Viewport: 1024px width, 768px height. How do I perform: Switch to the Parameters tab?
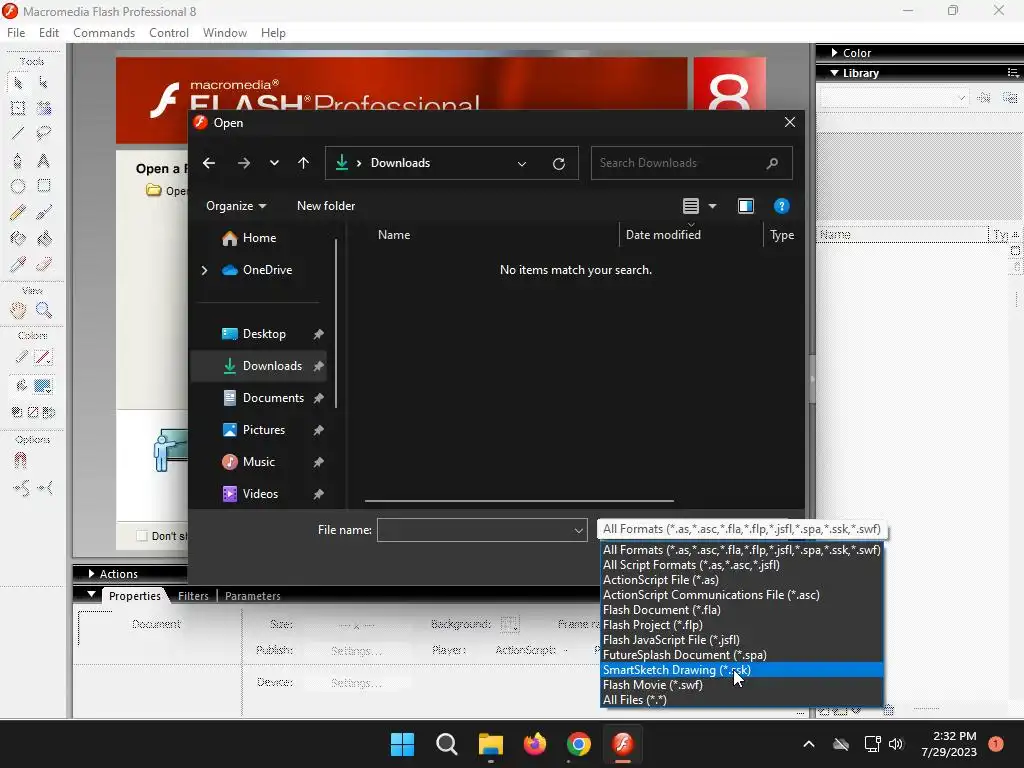(253, 596)
